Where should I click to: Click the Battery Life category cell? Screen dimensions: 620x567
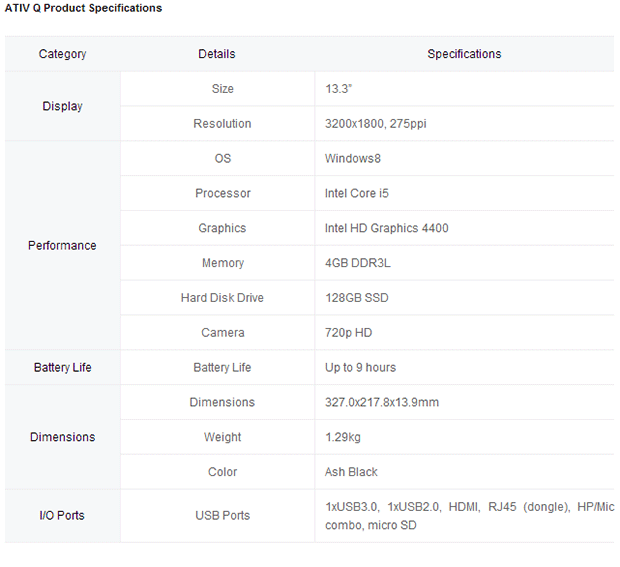[x=62, y=367]
